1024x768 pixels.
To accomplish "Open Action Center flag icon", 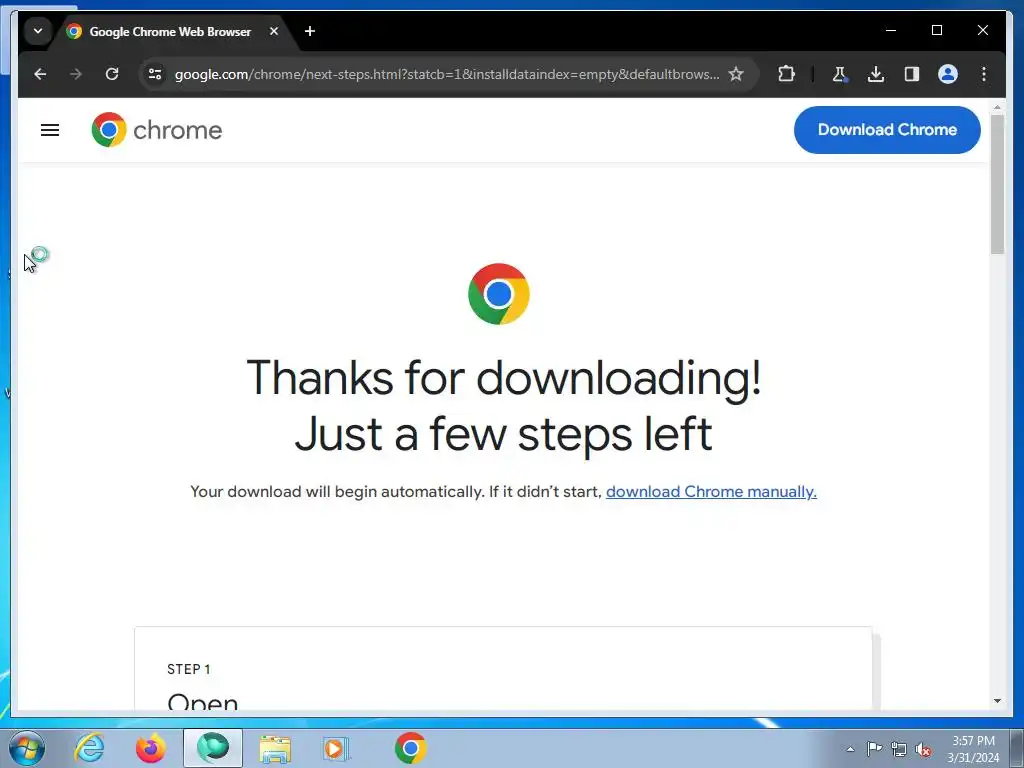I will (874, 749).
